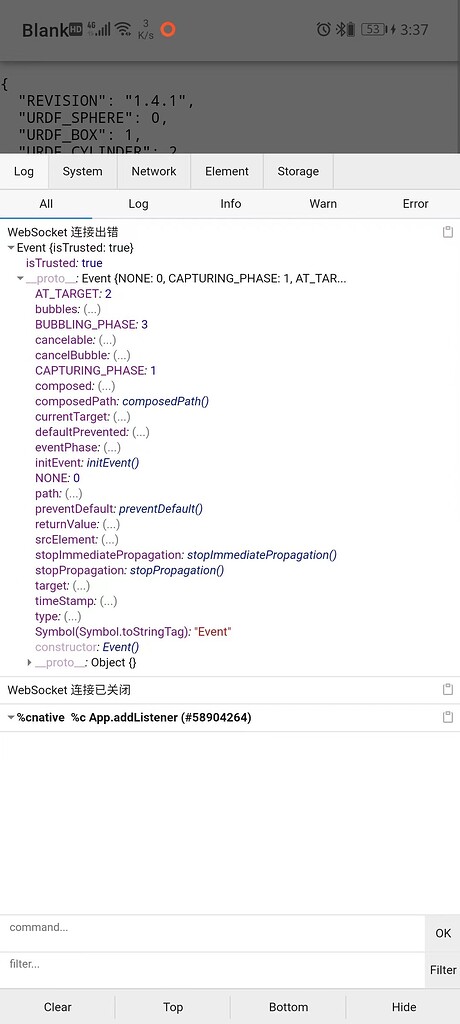
Task: Copy the WebSocket 连接已关闭 log entry
Action: [448, 690]
